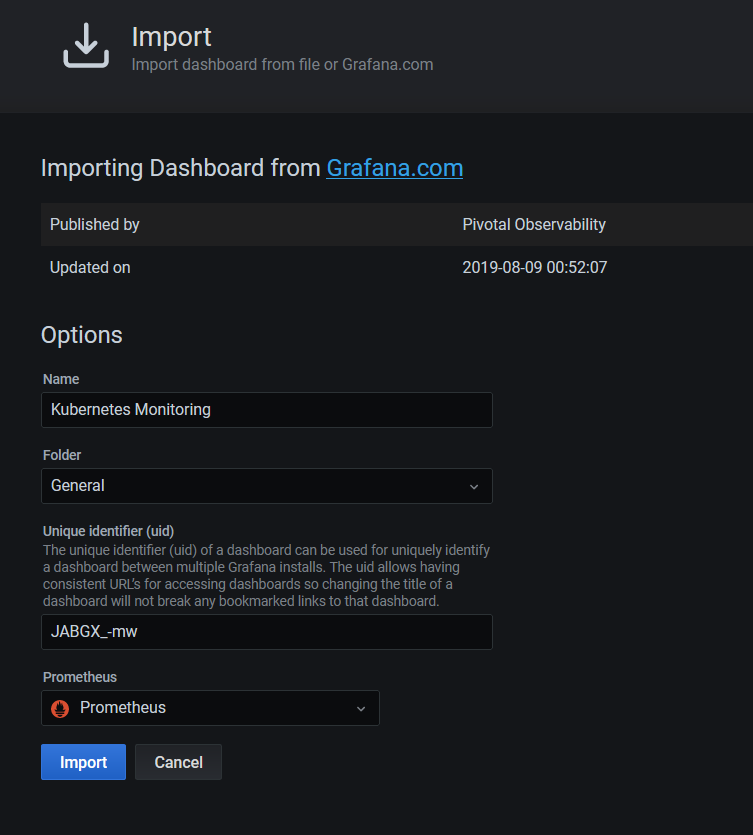Click the Name field showing Kubernetes Monitoring
The width and height of the screenshot is (753, 835).
[266, 409]
